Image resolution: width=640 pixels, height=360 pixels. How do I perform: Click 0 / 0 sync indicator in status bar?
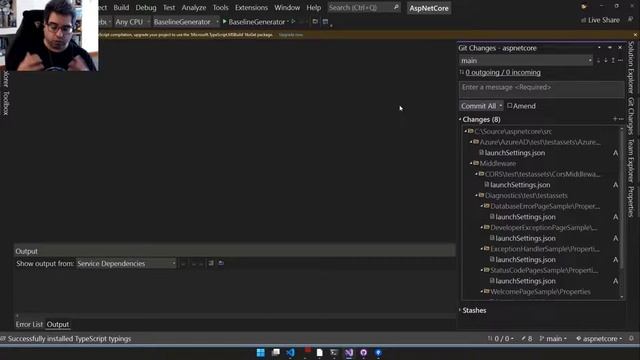(x=501, y=339)
